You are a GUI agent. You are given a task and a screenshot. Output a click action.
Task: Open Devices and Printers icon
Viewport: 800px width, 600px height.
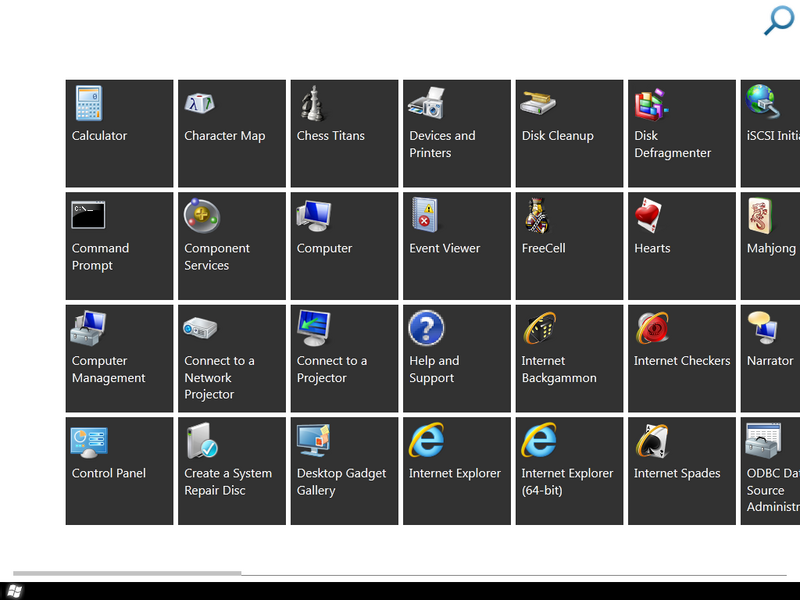coord(427,103)
